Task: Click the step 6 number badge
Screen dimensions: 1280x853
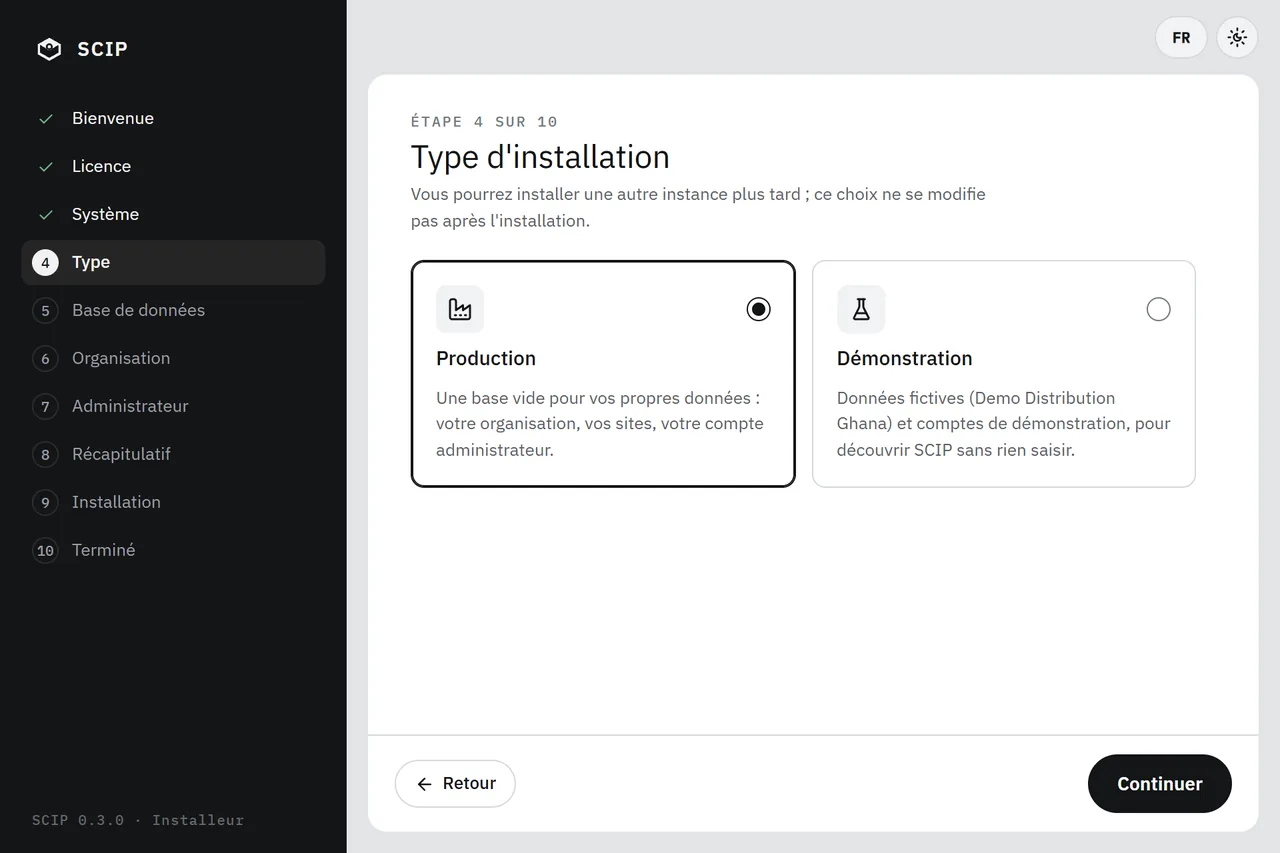Action: [45, 358]
